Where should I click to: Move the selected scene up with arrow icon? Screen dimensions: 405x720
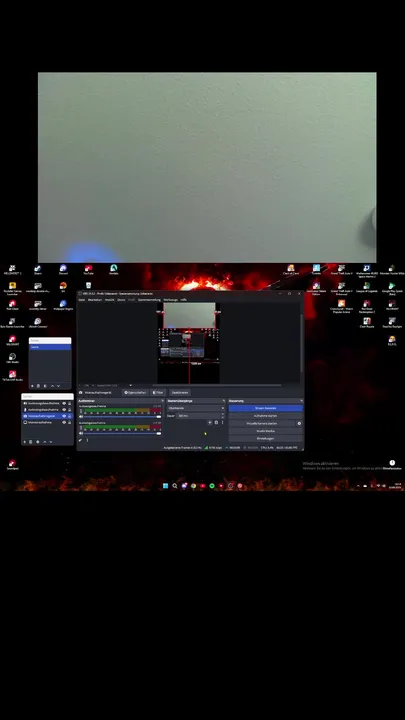[52, 386]
